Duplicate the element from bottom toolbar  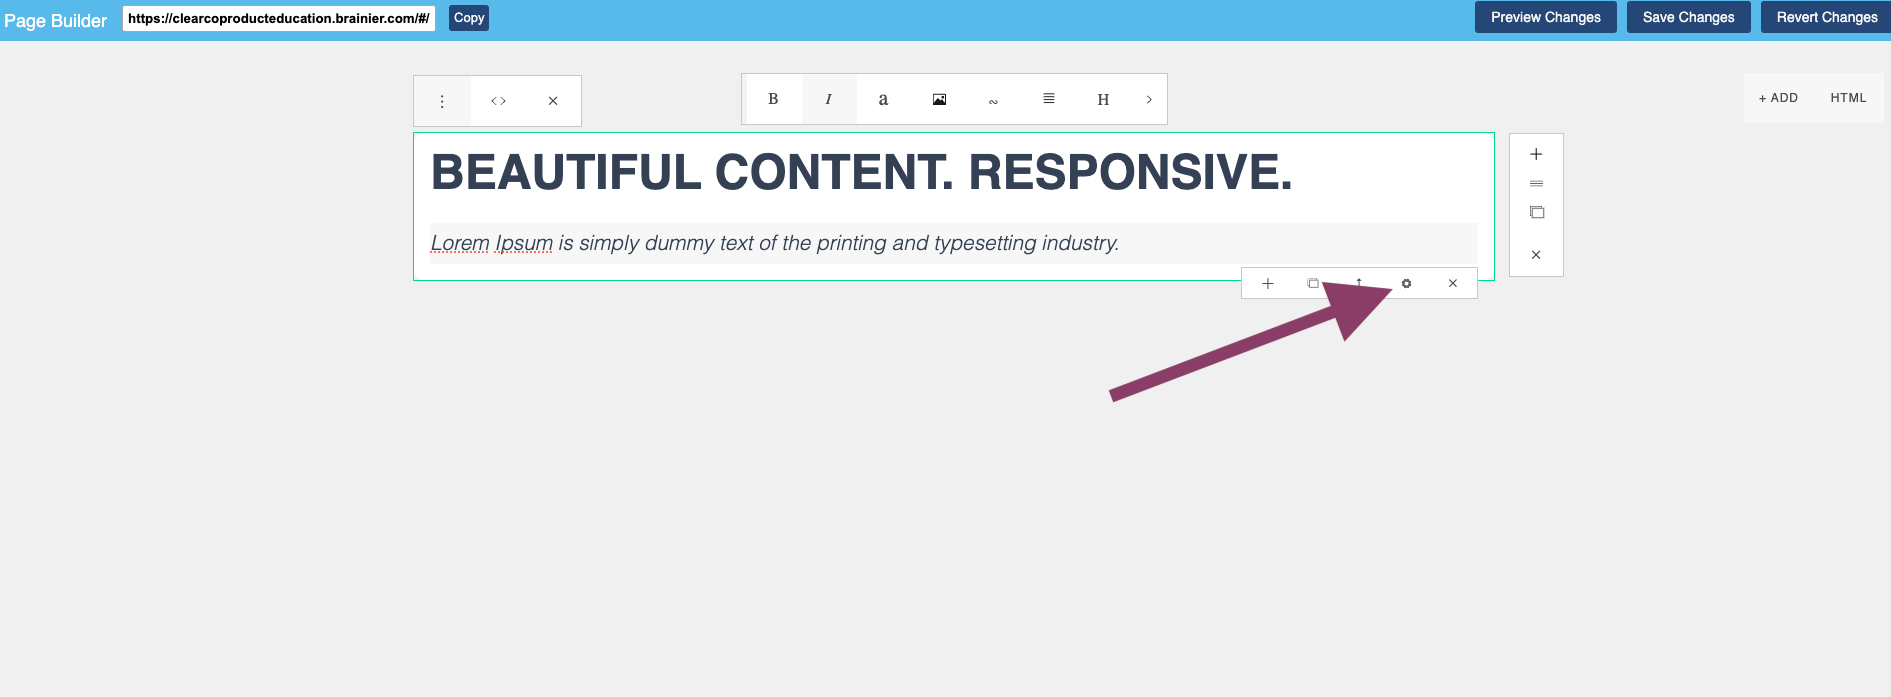pyautogui.click(x=1313, y=284)
